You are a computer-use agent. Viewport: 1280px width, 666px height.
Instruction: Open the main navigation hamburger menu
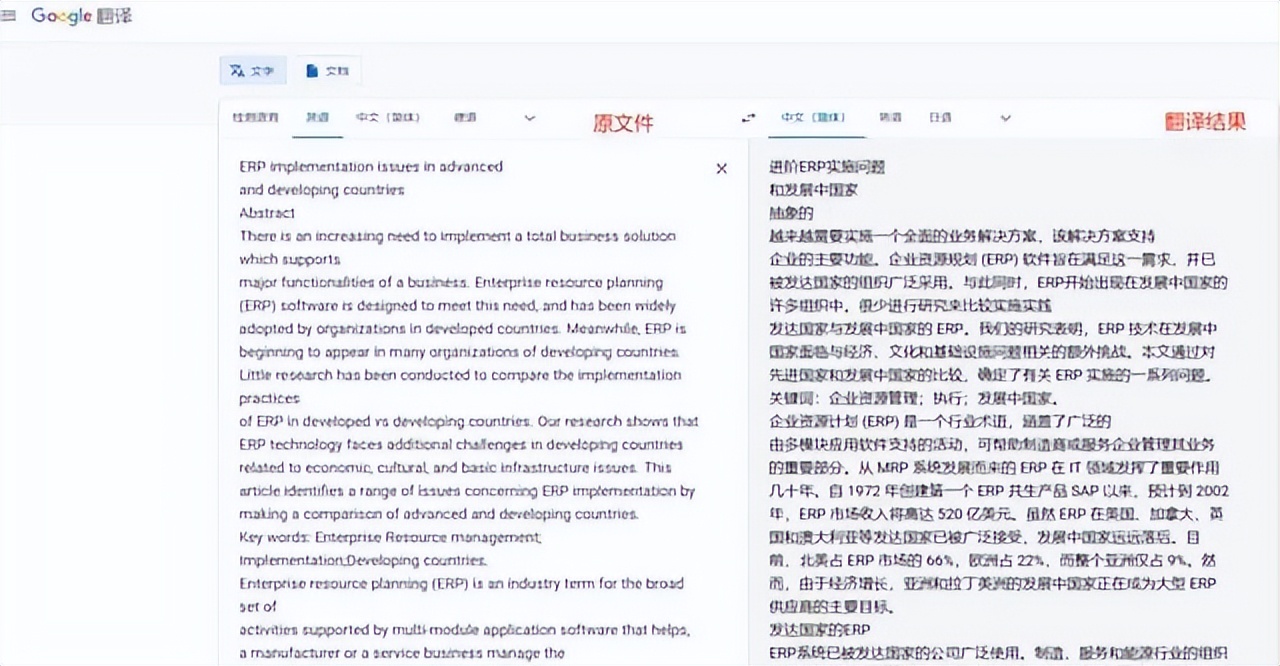coord(10,15)
